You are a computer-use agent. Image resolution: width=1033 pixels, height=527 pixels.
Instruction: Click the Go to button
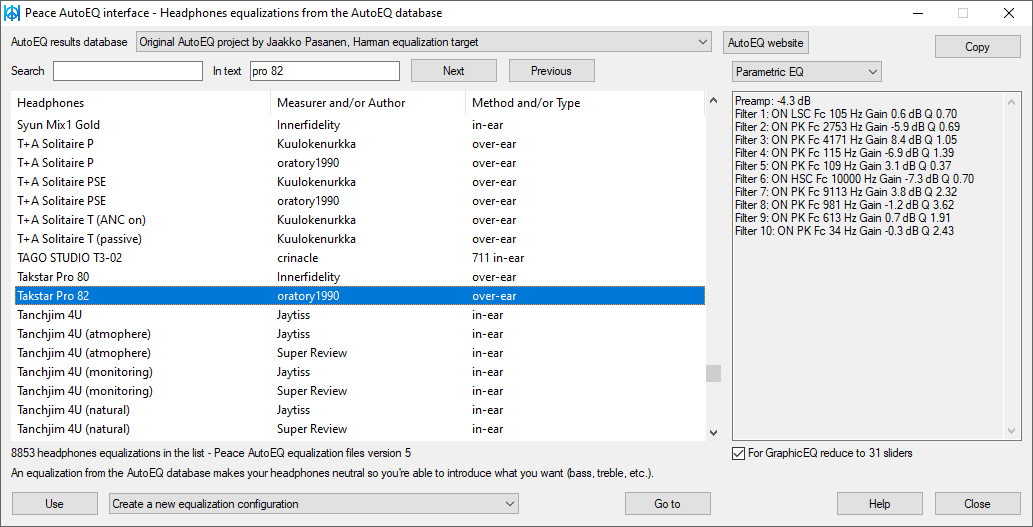(x=667, y=504)
